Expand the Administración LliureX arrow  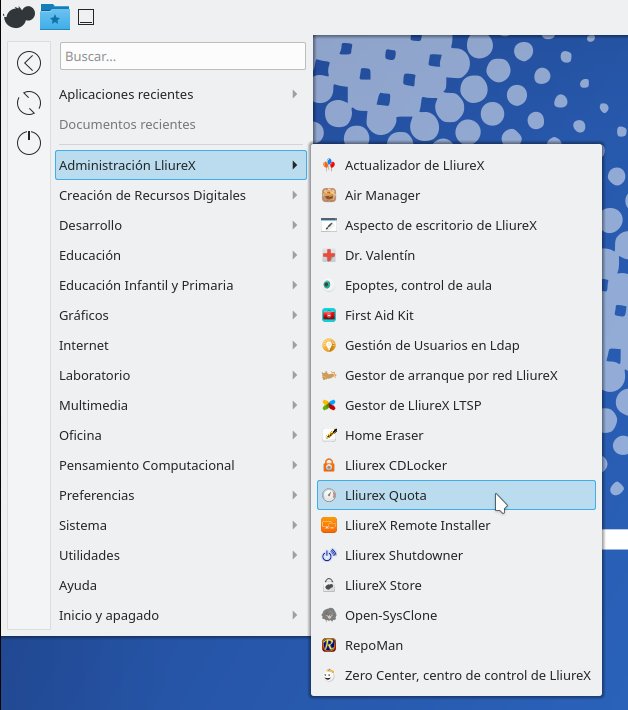[x=295, y=165]
